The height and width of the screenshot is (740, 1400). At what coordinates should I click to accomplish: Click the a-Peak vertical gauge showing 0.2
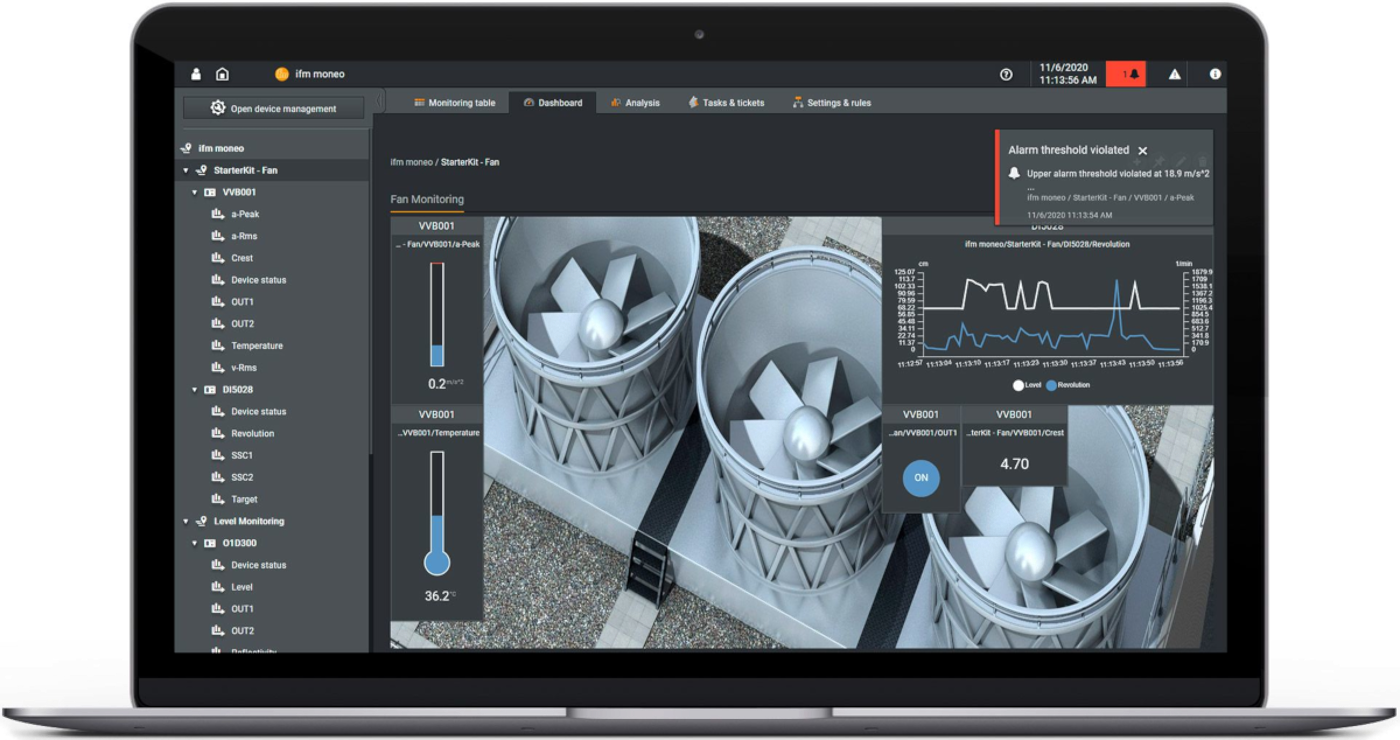(437, 310)
